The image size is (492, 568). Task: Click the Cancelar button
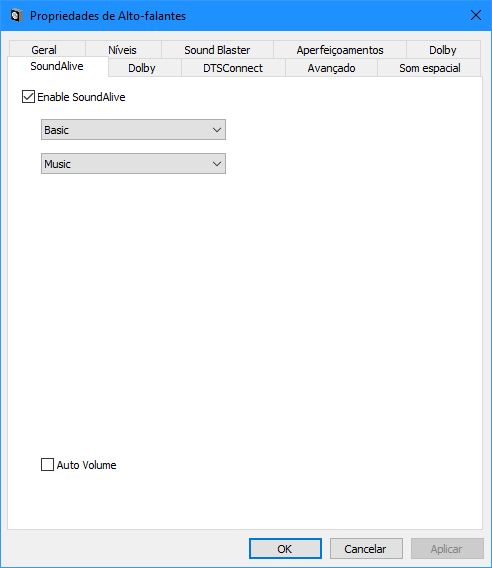(x=366, y=549)
